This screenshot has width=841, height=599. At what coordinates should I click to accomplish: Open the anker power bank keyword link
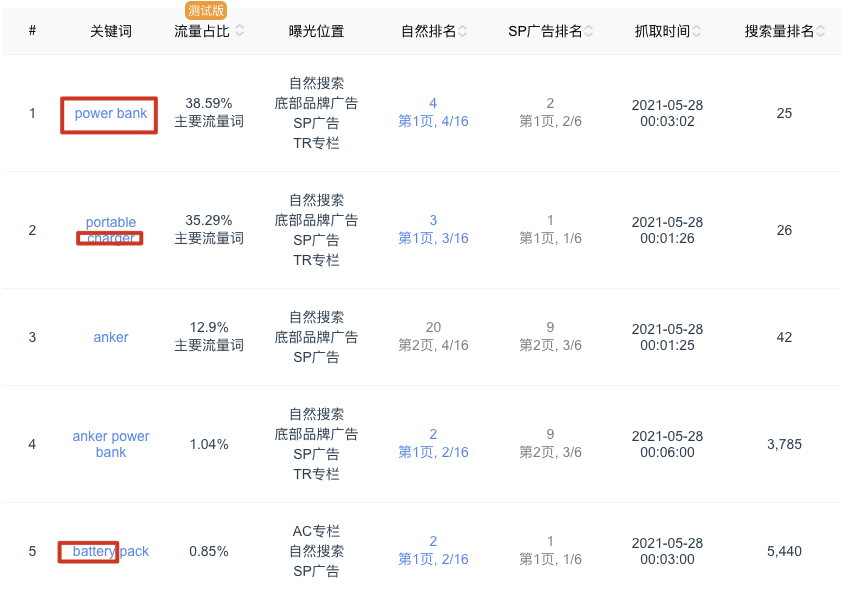(110, 444)
